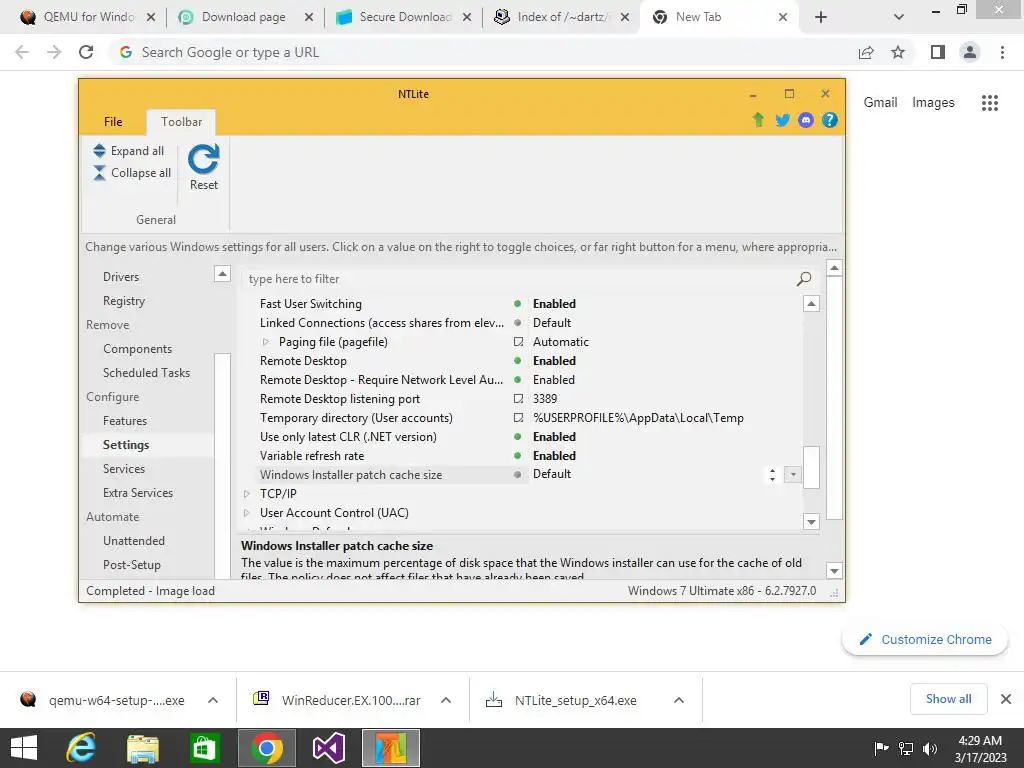Screen dimensions: 1024x768
Task: Launch Internet Explorer from taskbar
Action: tap(81, 748)
